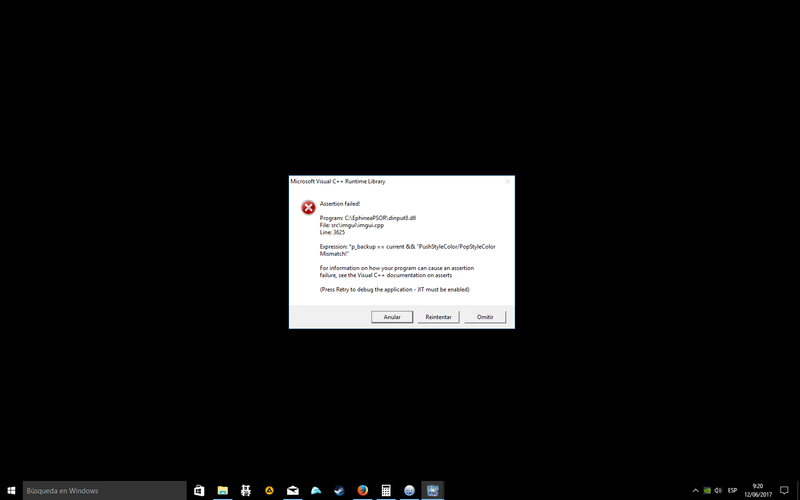Screen dimensions: 800x500
Task: Click the Reintentar button
Action: click(x=438, y=317)
